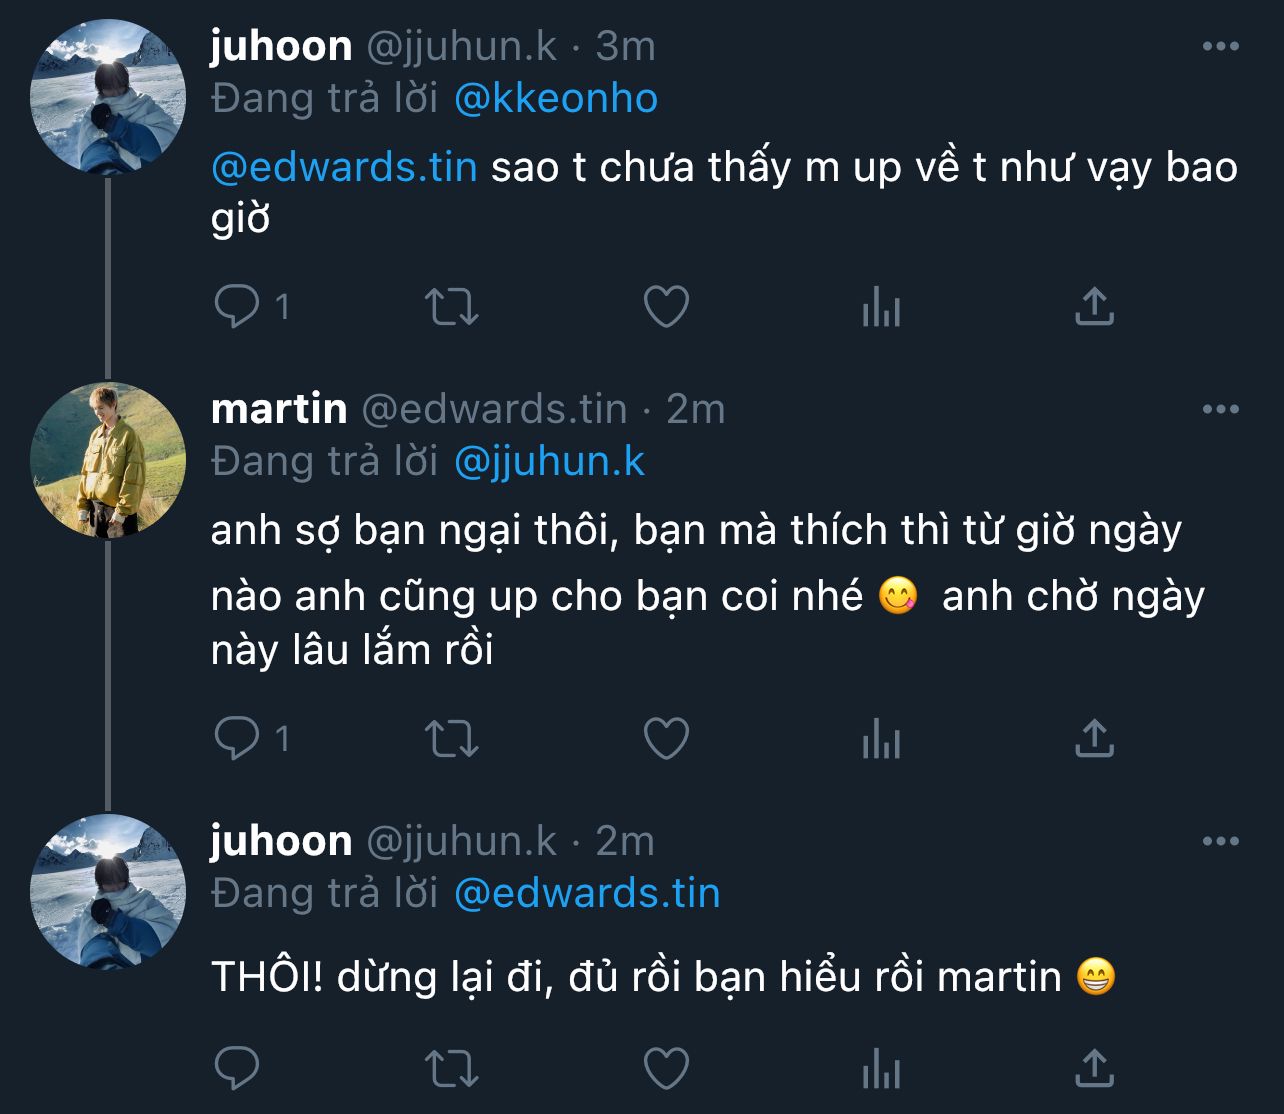Open more options on juhoon's last tweet
The width and height of the screenshot is (1284, 1114).
click(x=1220, y=841)
